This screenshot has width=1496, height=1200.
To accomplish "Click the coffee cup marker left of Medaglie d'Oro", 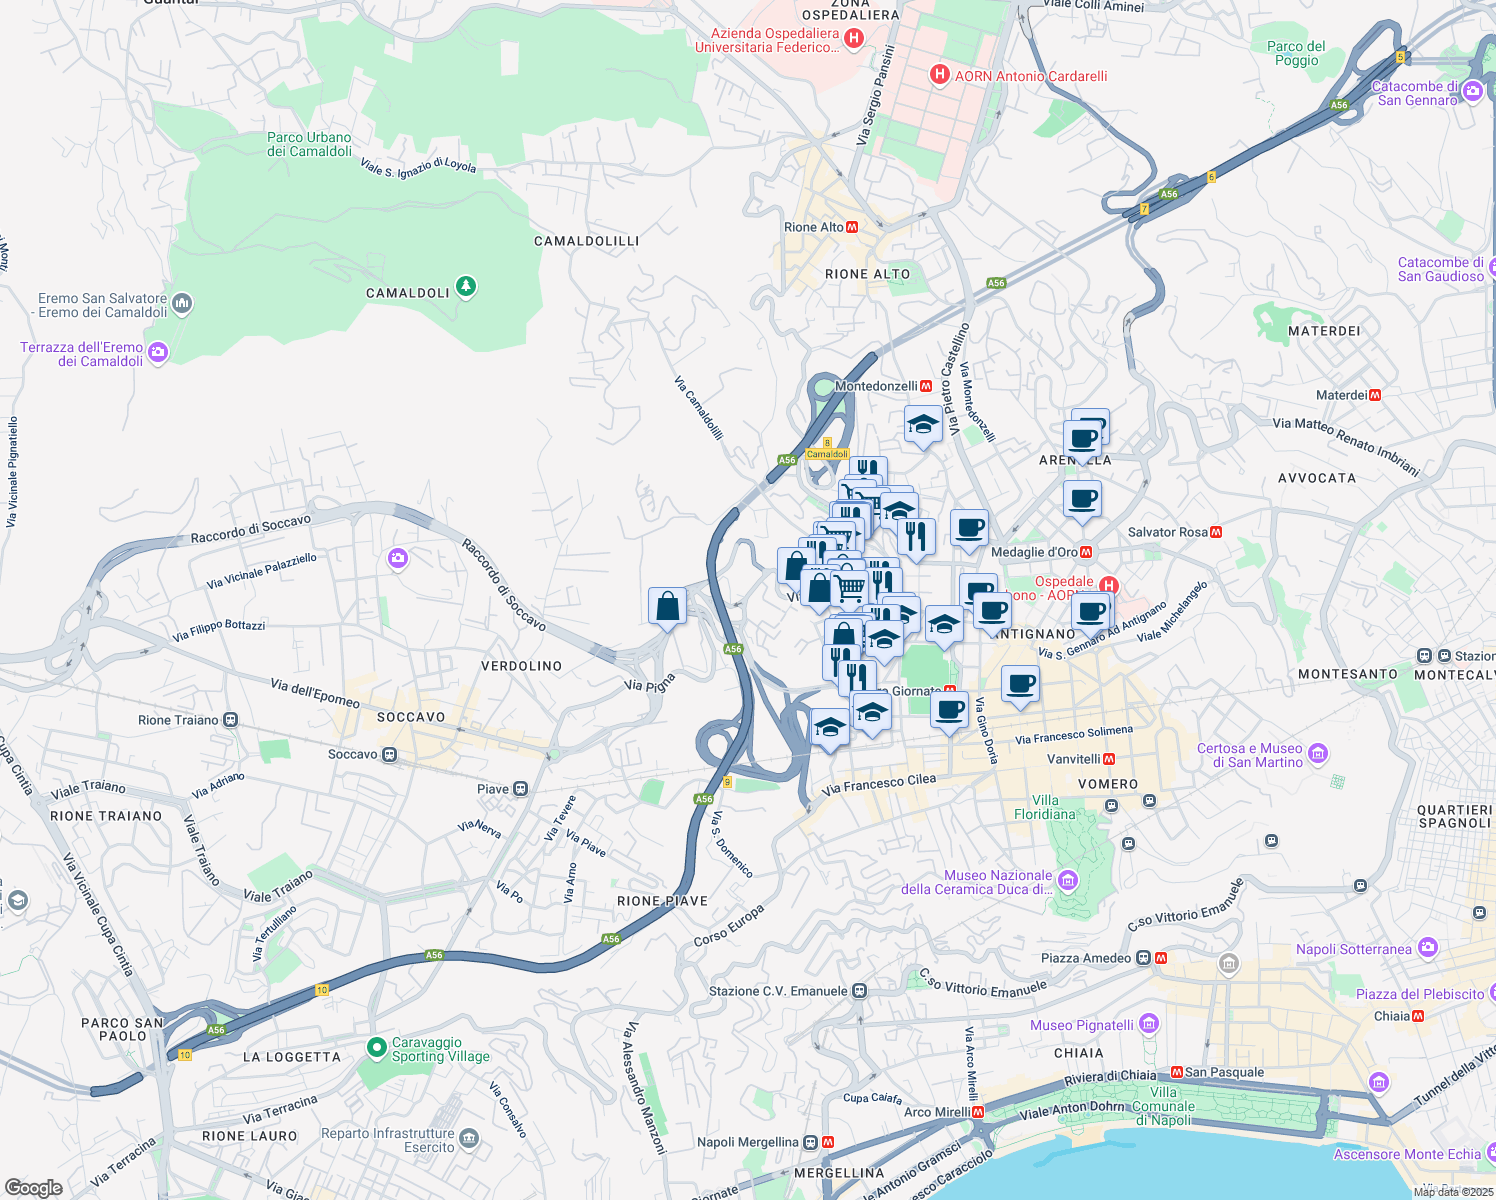I will (968, 529).
